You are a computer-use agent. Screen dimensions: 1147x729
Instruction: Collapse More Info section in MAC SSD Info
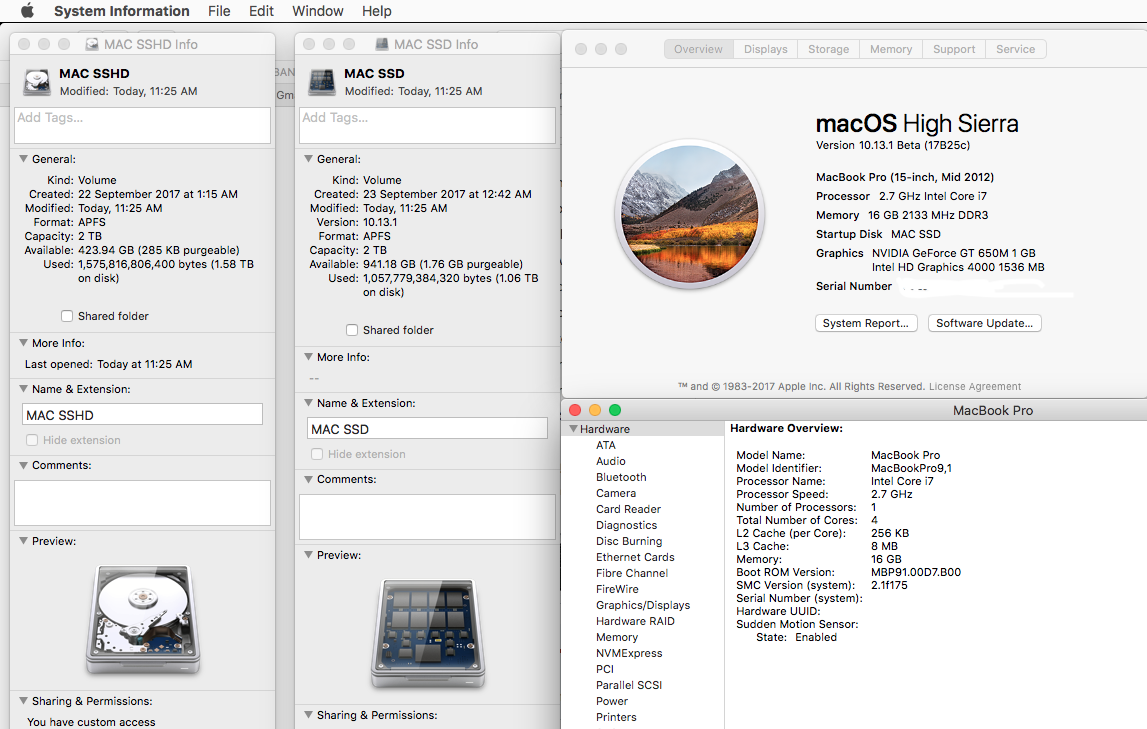[x=309, y=357]
